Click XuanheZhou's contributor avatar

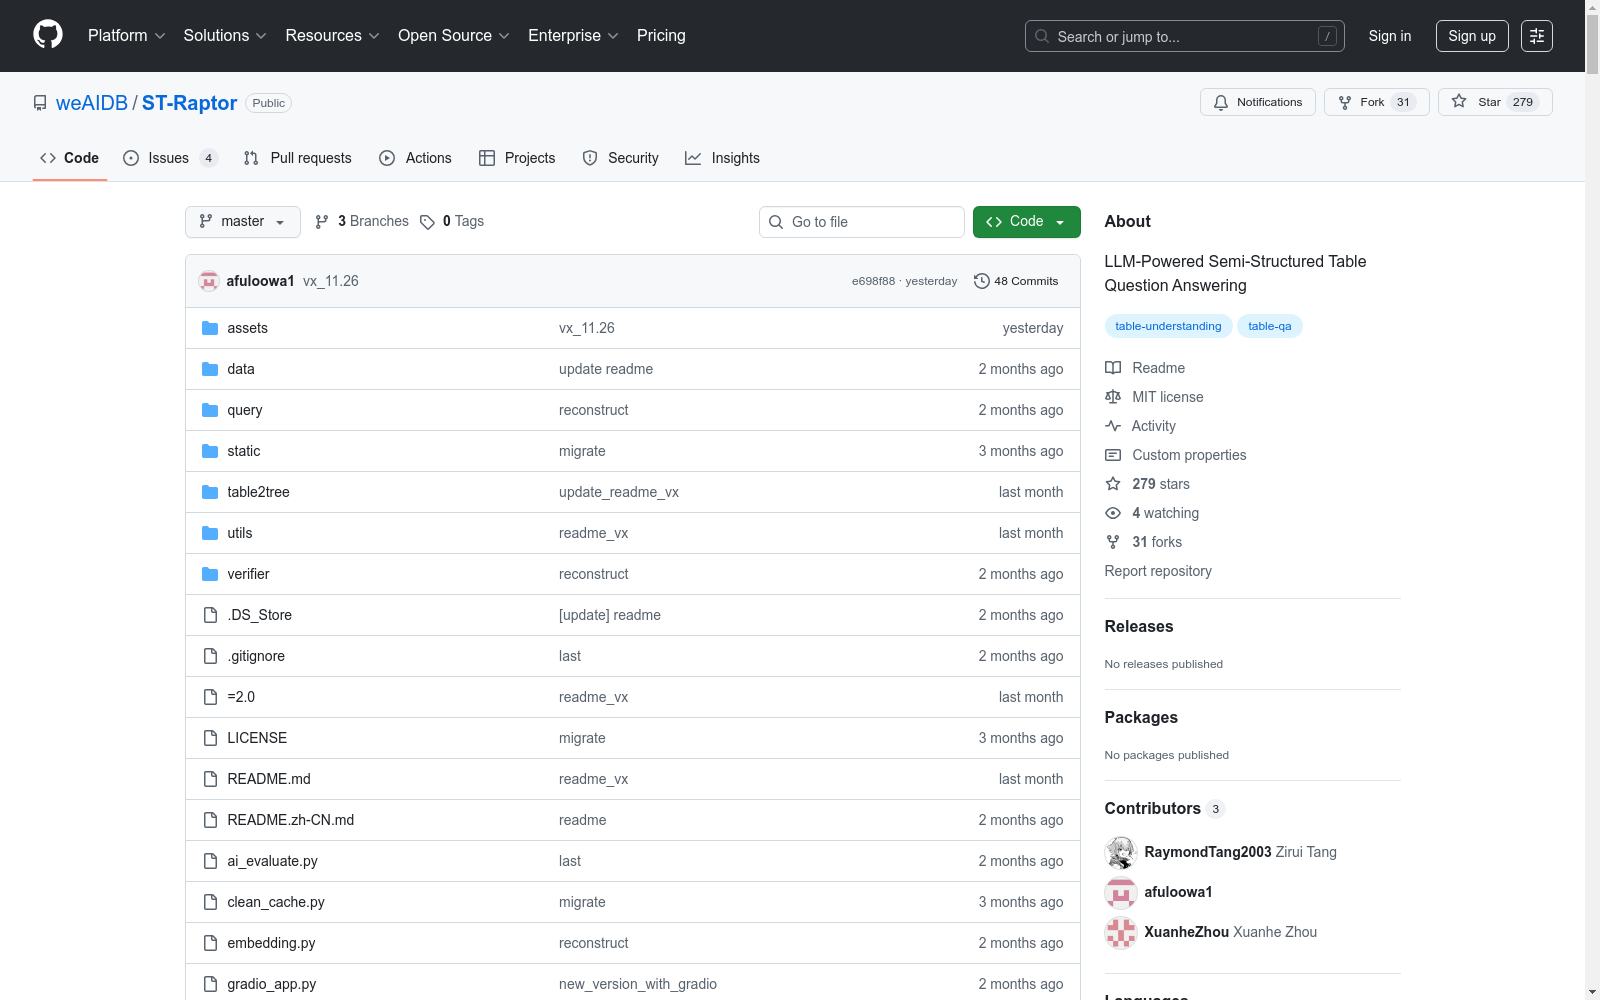point(1121,932)
